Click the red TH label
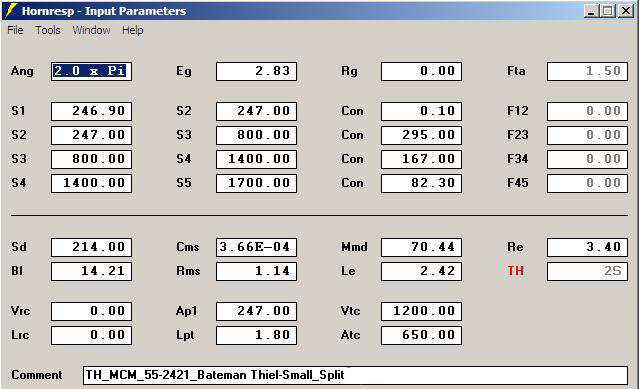 [x=516, y=271]
